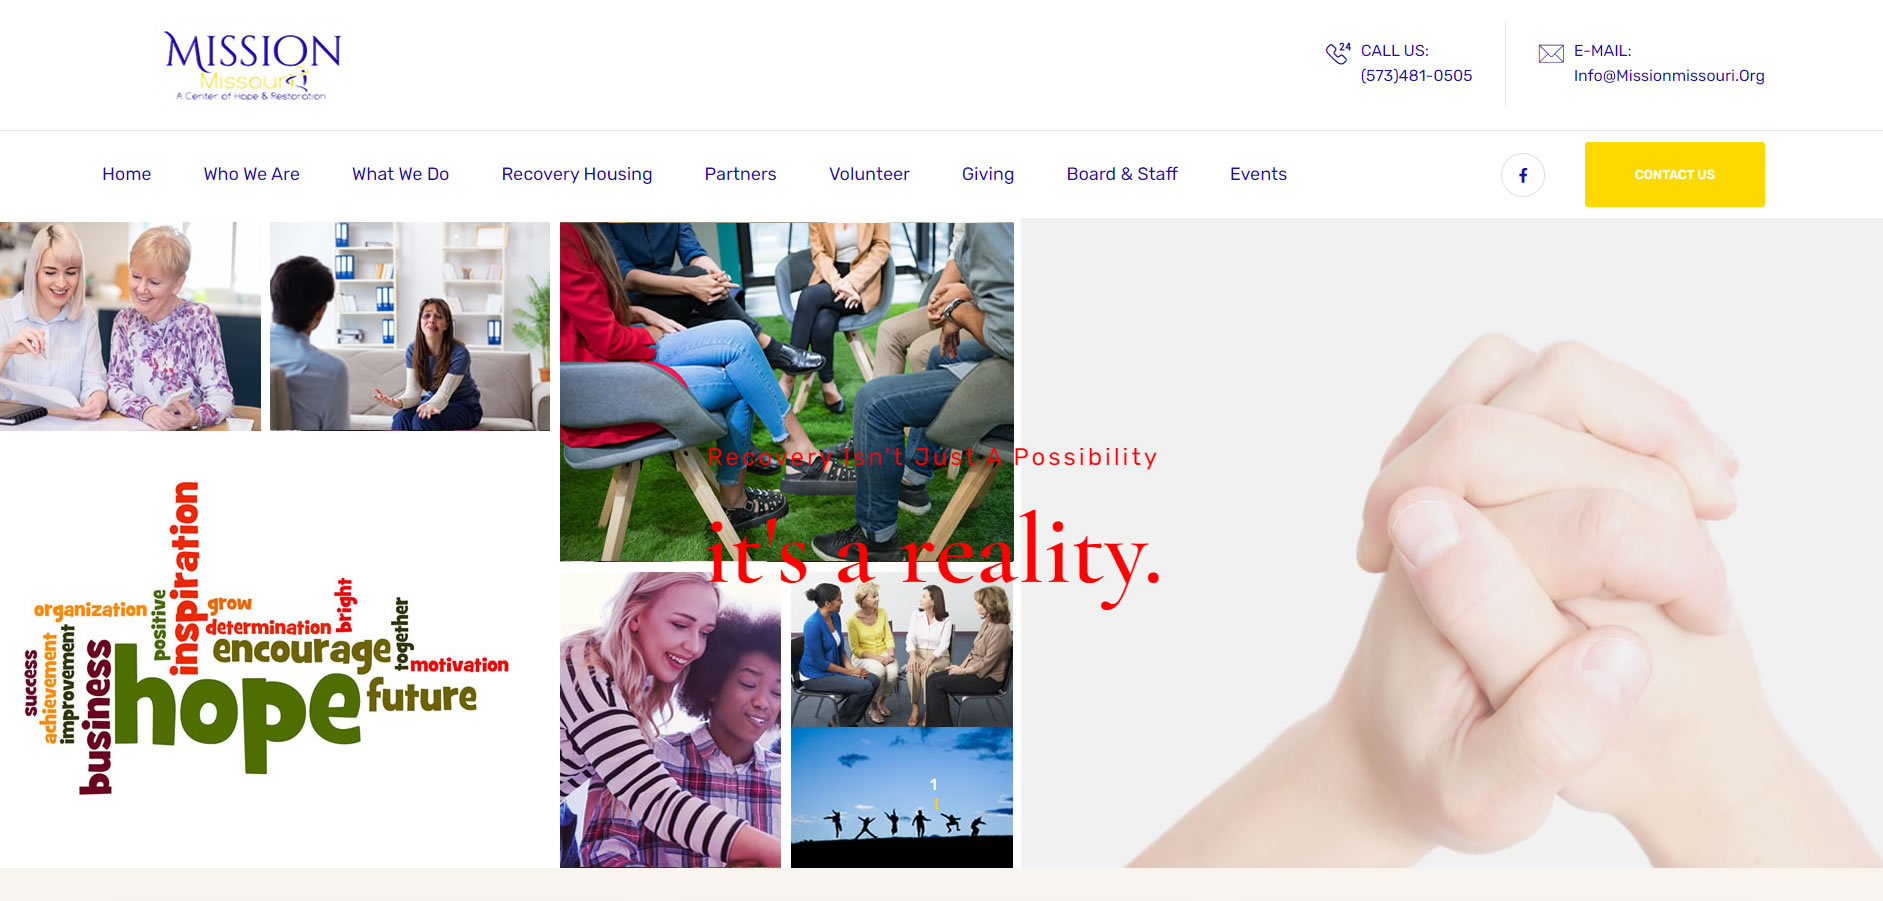Click the envelope icon beside E-Mail
This screenshot has width=1883, height=901.
[1551, 53]
